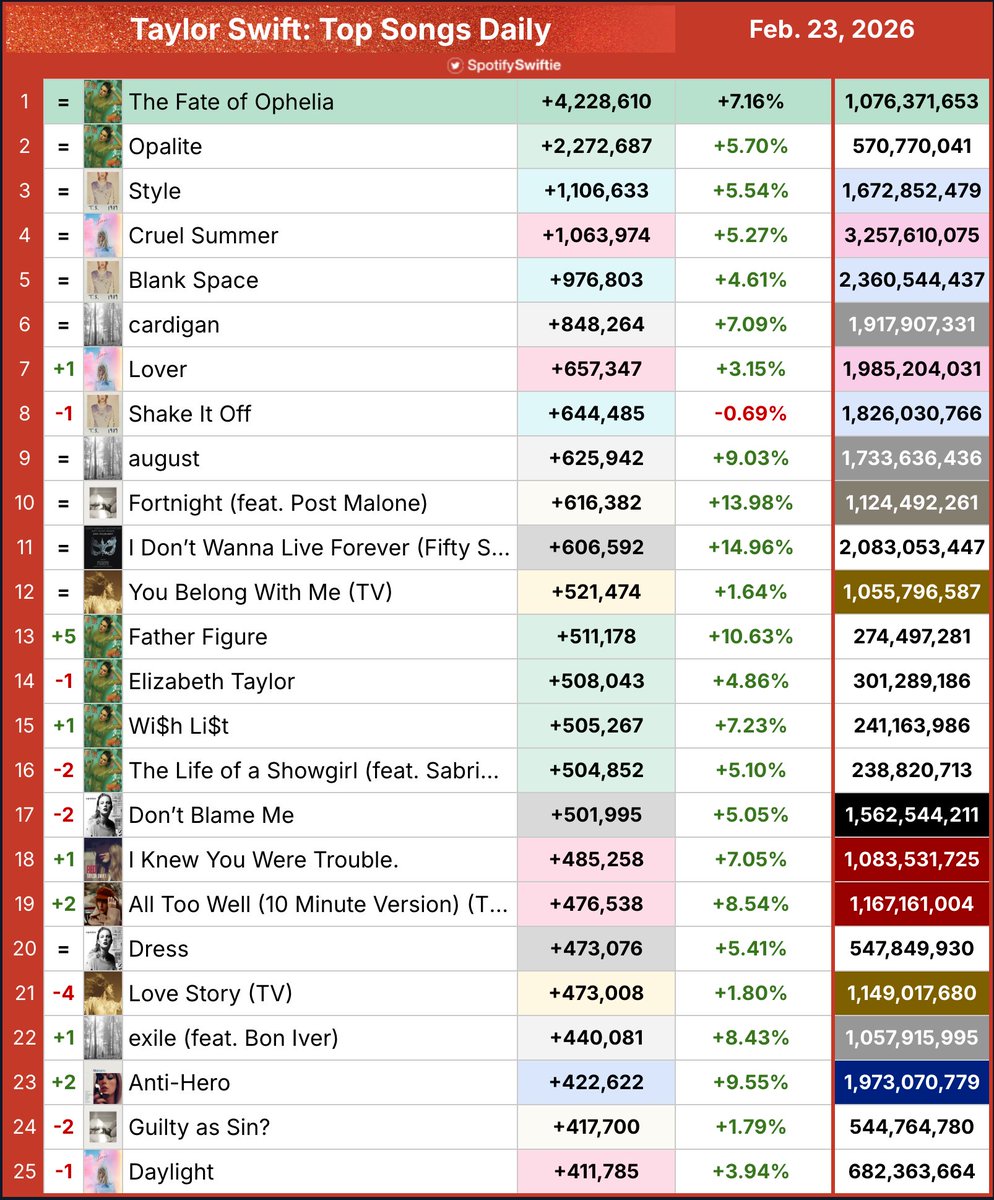994x1200 pixels.
Task: Click the SpotifySwiftie Twitter bird icon
Action: (x=455, y=65)
